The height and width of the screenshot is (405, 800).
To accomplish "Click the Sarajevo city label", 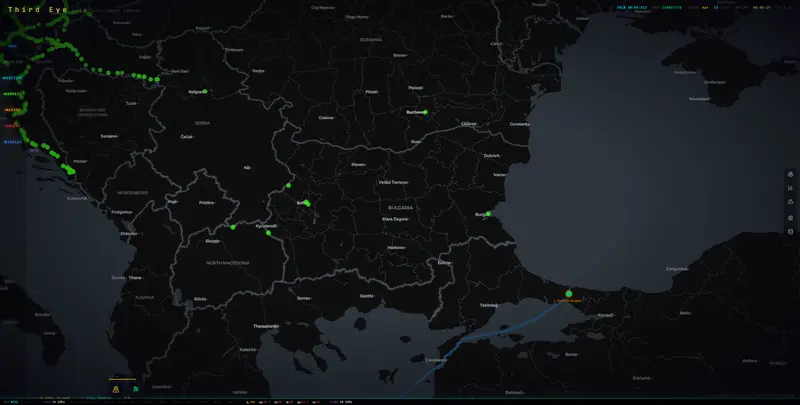I will click(109, 136).
